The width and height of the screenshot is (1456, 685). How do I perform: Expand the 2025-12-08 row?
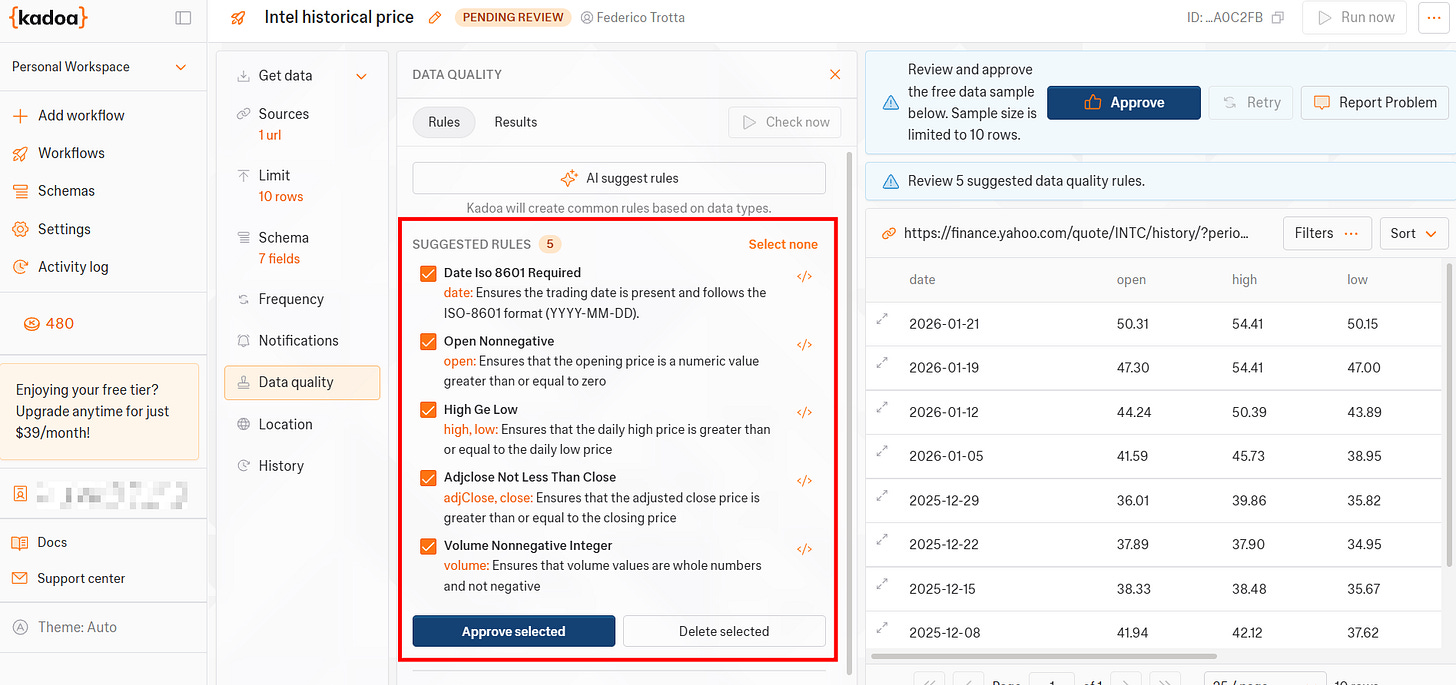point(882,628)
